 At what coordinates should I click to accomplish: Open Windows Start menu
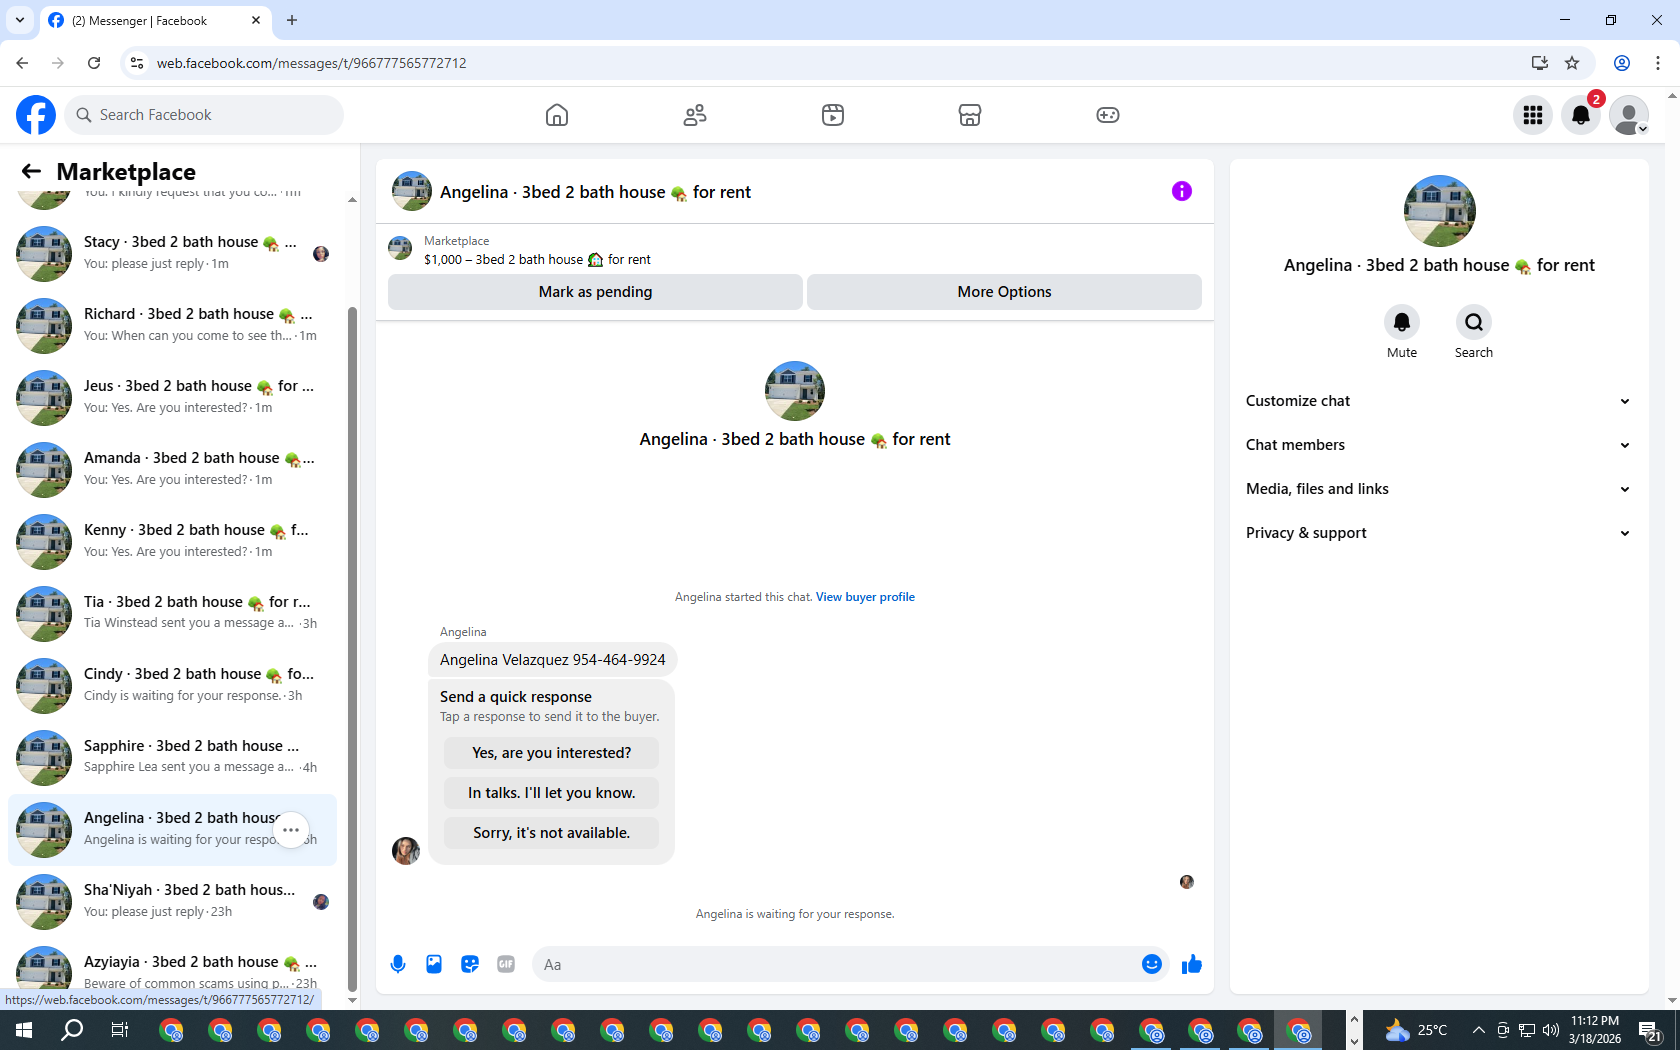tap(24, 1030)
